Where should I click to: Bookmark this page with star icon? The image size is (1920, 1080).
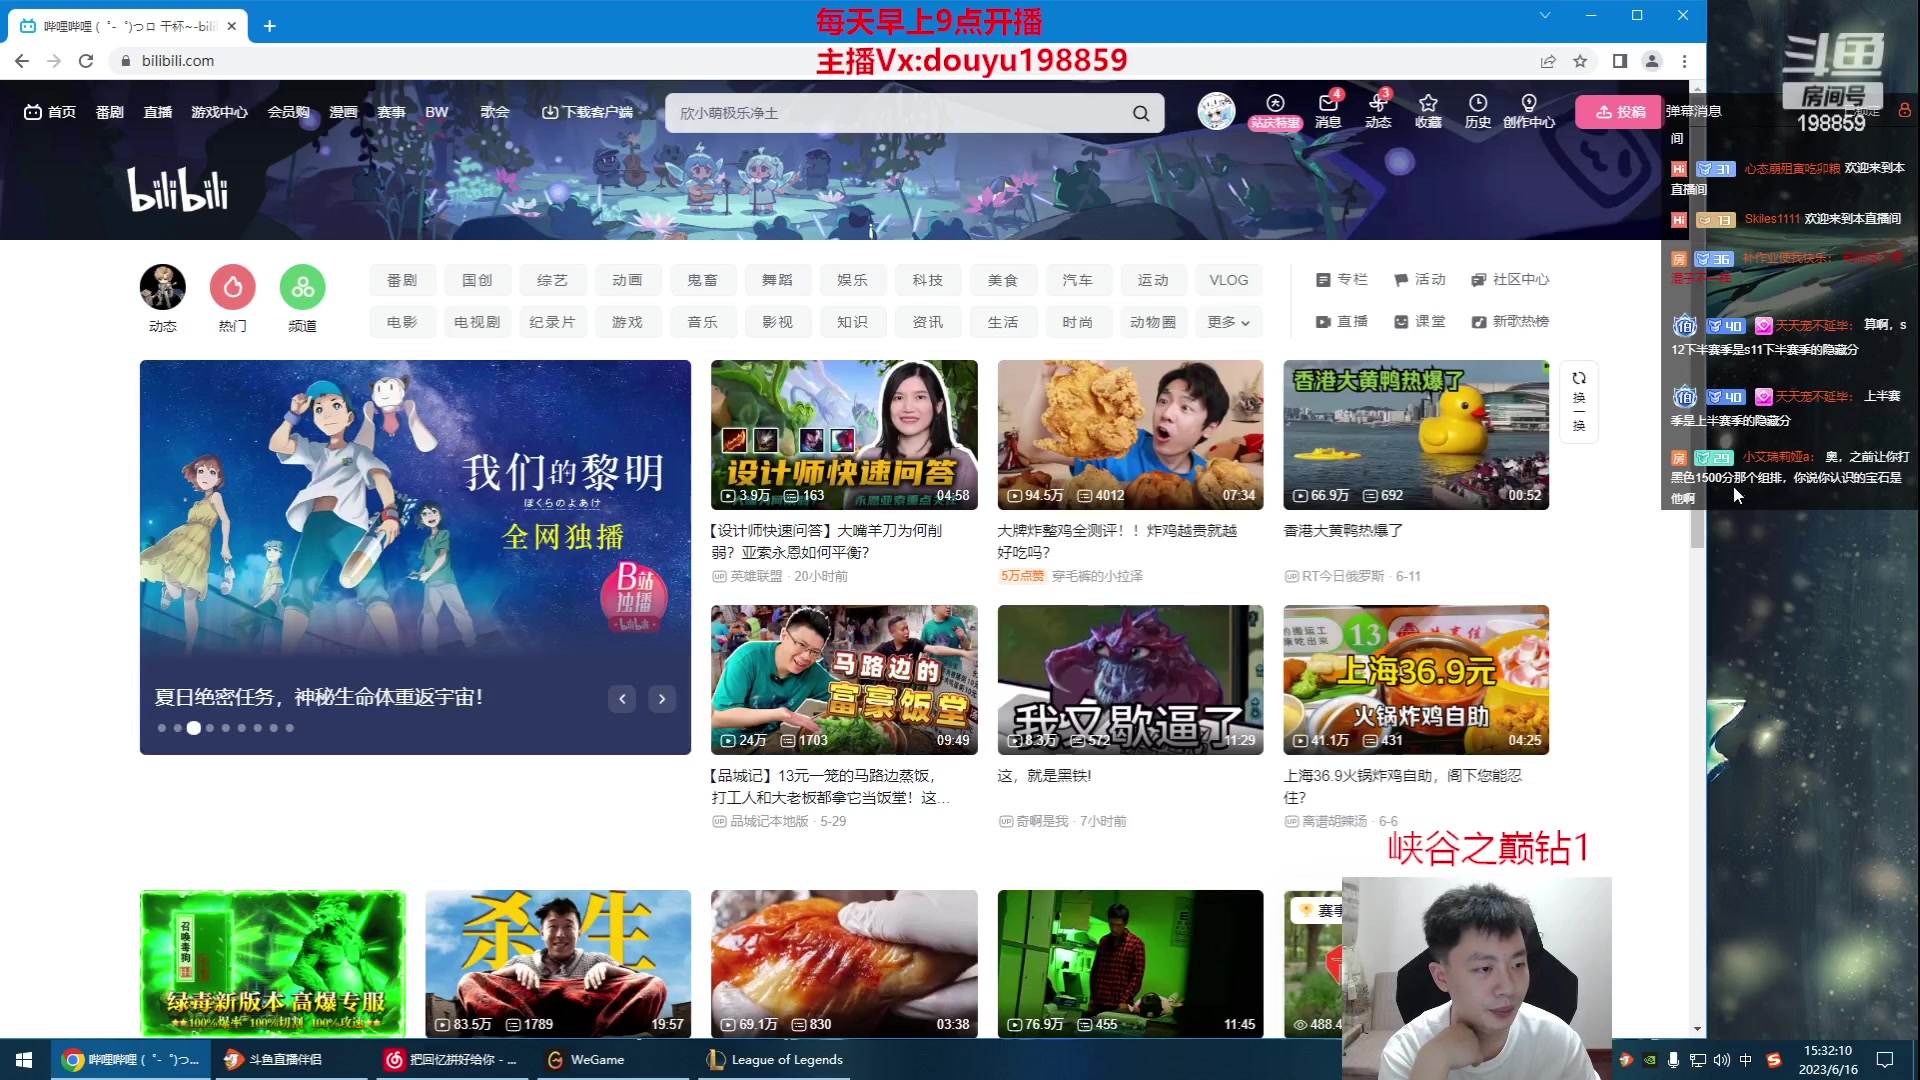click(1580, 61)
